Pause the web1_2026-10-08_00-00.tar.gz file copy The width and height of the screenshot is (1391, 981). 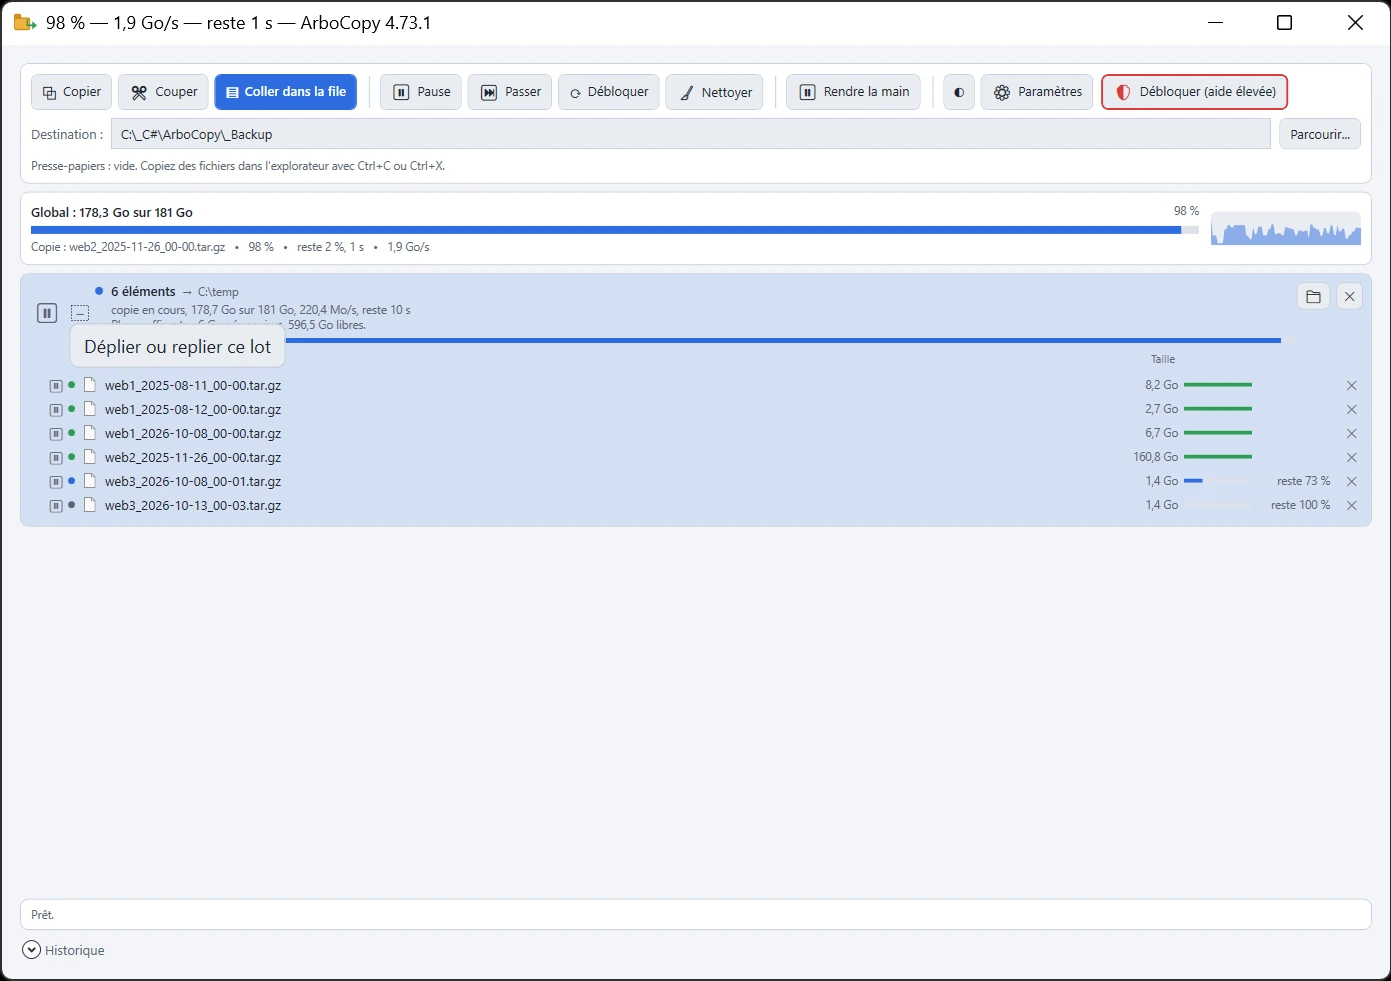[56, 433]
